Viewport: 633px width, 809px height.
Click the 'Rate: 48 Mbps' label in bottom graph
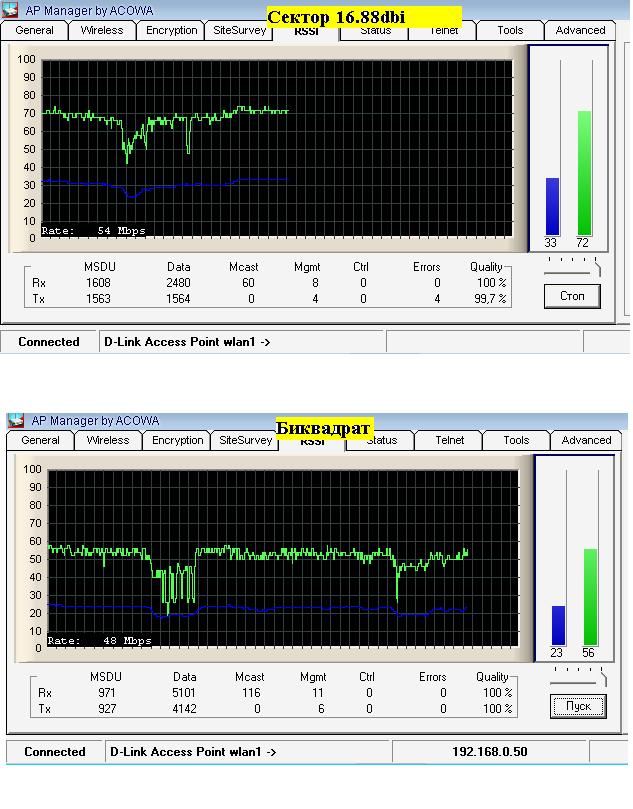[100, 641]
